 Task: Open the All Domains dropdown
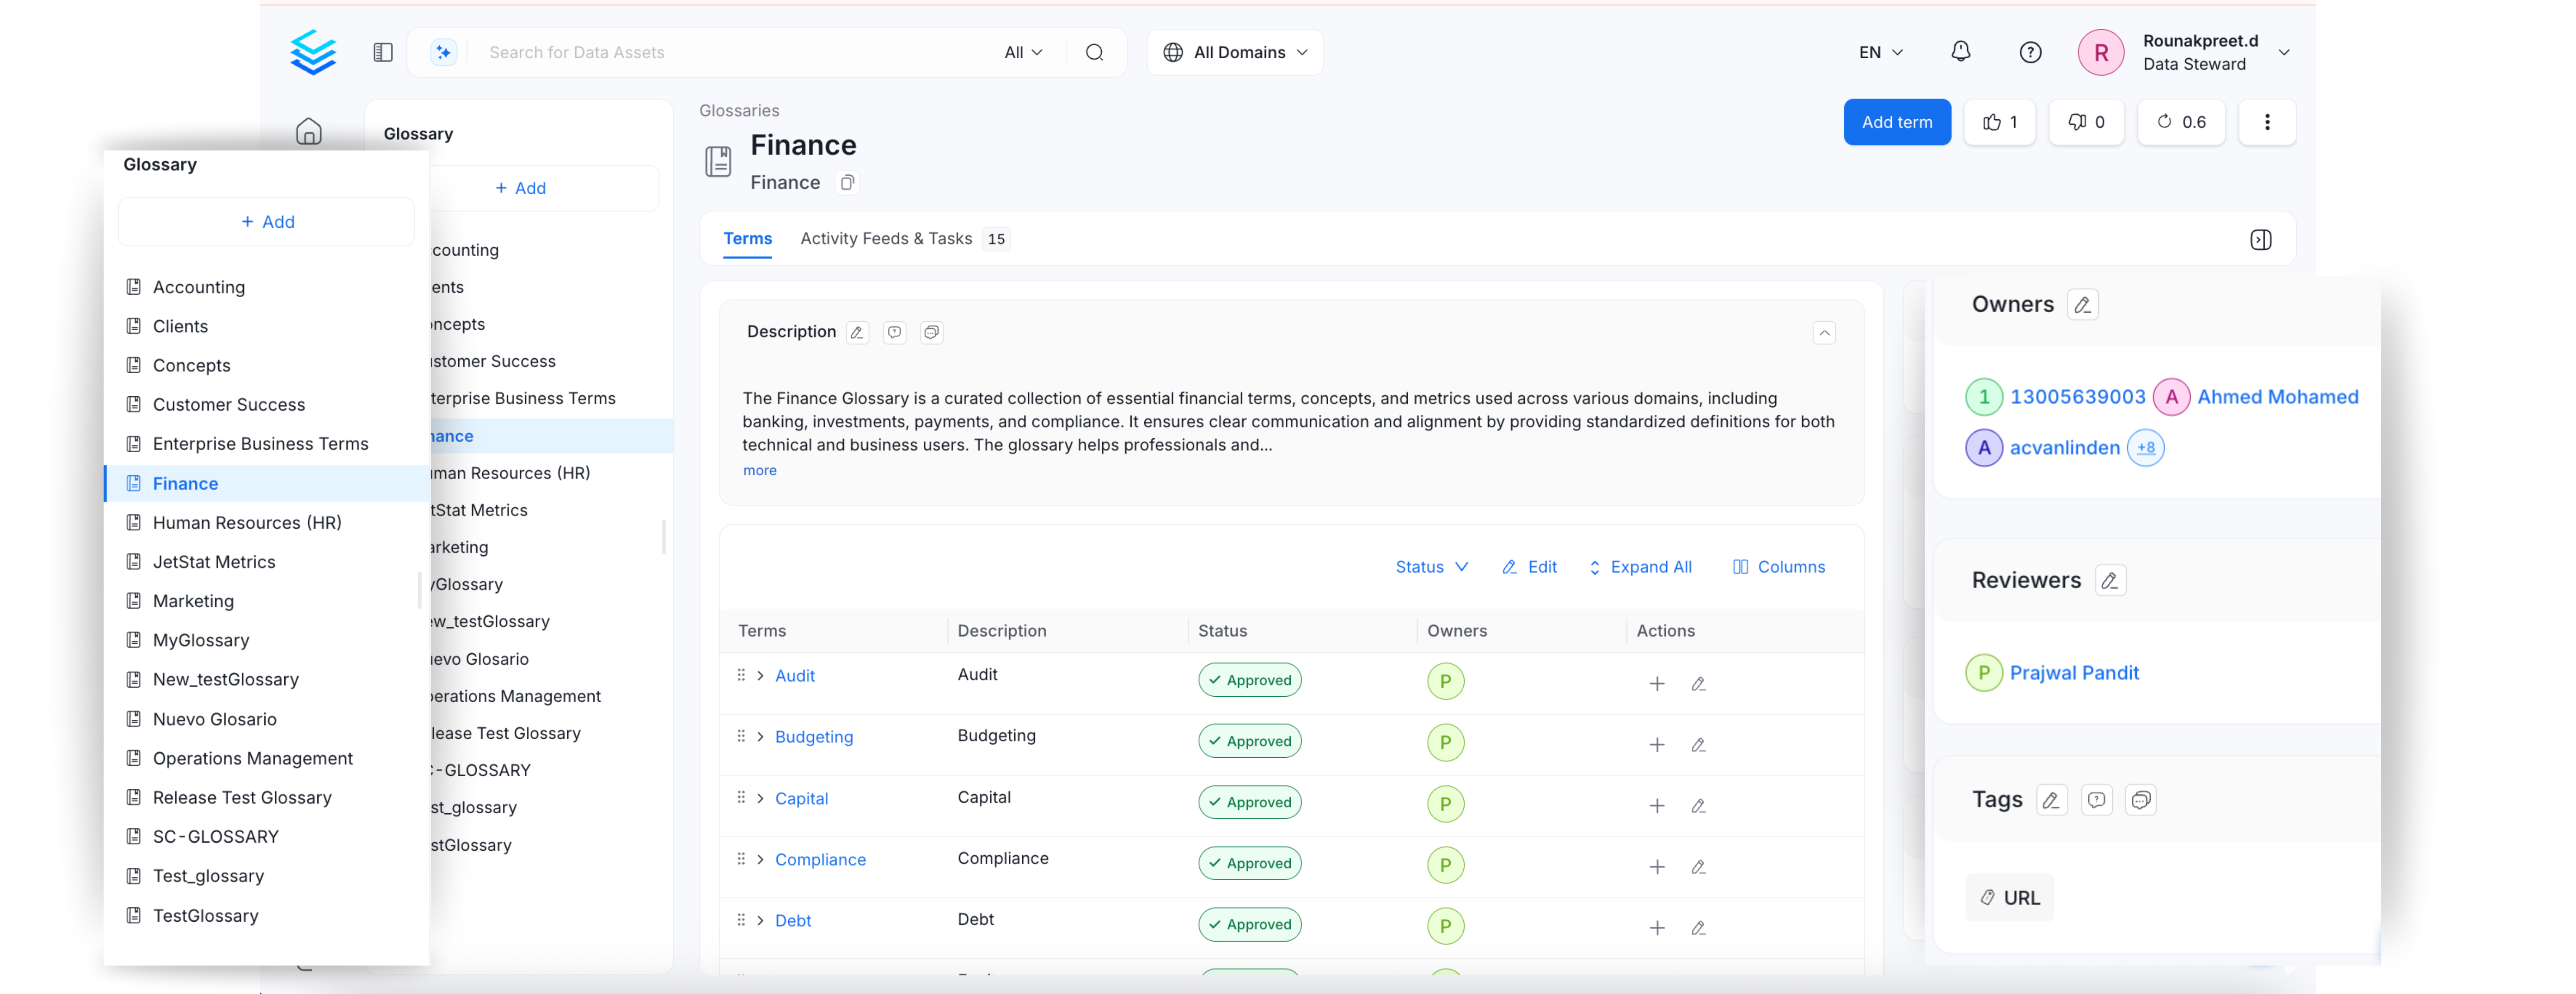point(1236,52)
